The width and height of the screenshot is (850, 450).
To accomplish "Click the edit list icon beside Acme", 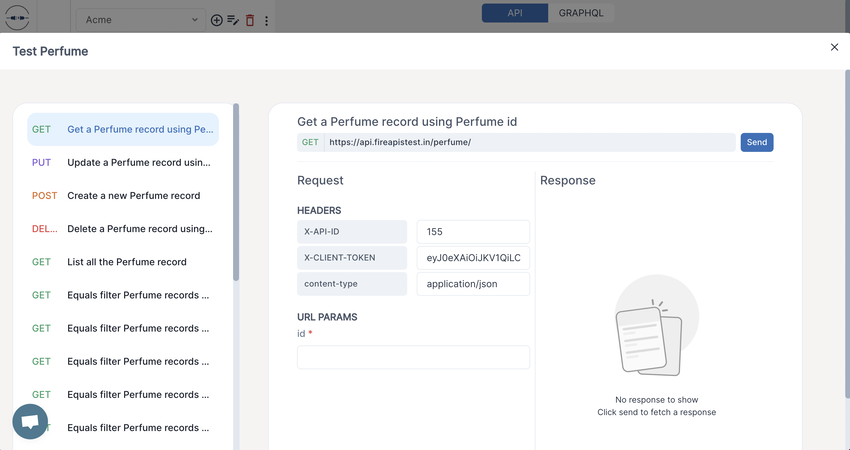I will 233,20.
